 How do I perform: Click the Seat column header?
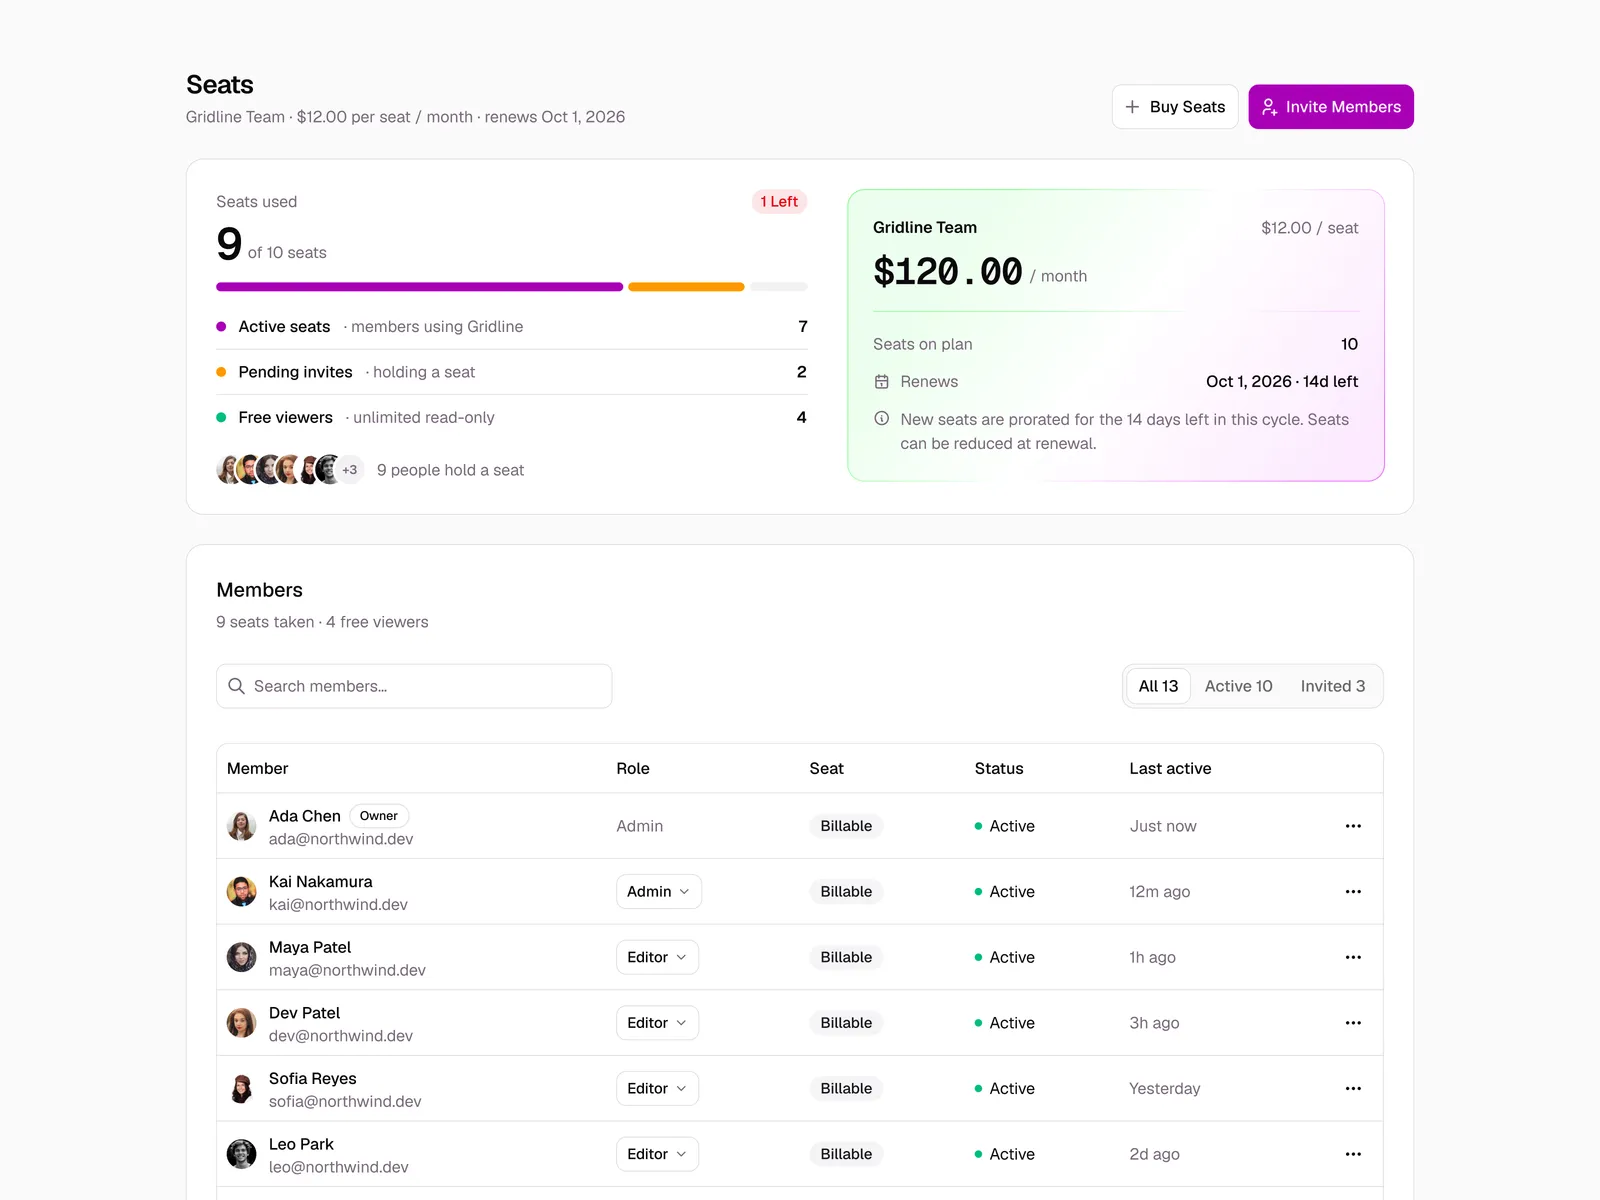(x=827, y=769)
